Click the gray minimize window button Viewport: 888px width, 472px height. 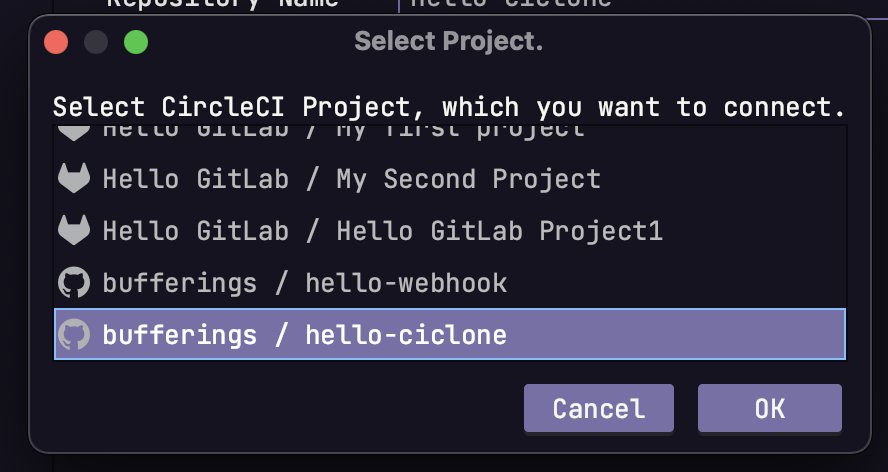pos(96,42)
